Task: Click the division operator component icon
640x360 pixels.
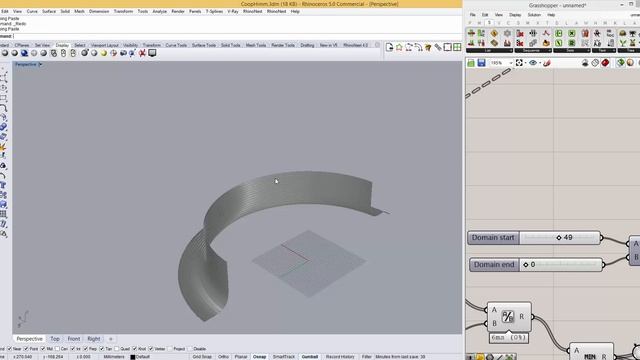Action: point(508,317)
